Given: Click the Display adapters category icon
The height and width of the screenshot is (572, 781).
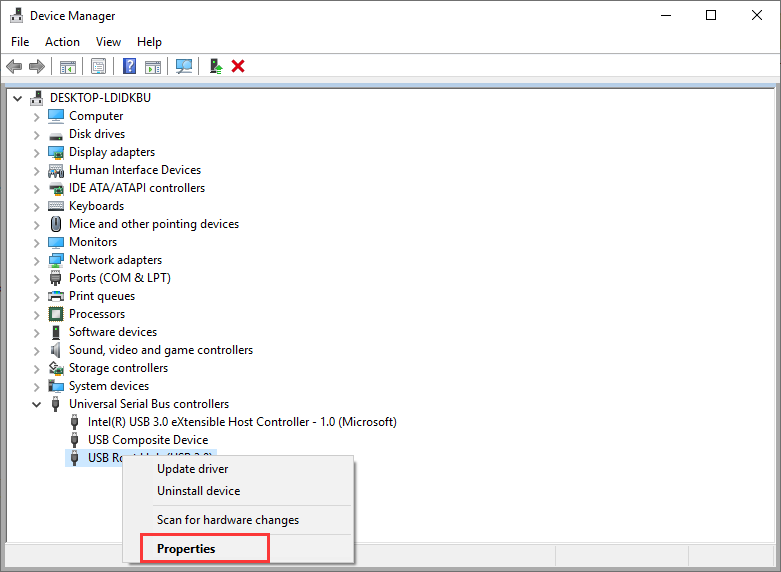Looking at the screenshot, I should [56, 152].
